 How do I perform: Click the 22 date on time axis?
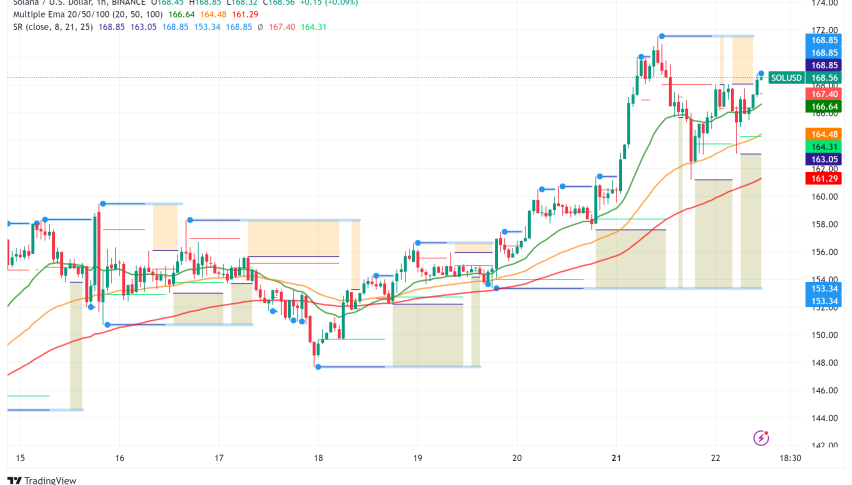tap(716, 458)
